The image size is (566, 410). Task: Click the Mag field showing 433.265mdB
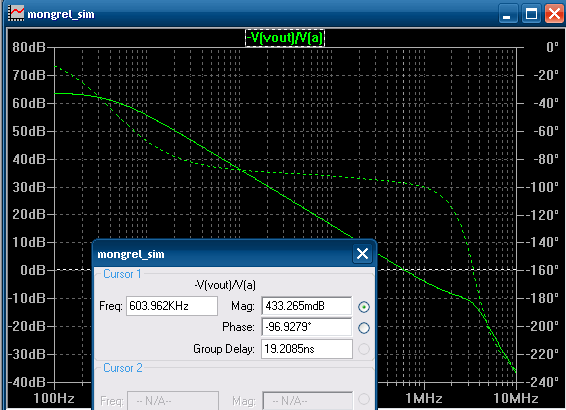[306, 306]
